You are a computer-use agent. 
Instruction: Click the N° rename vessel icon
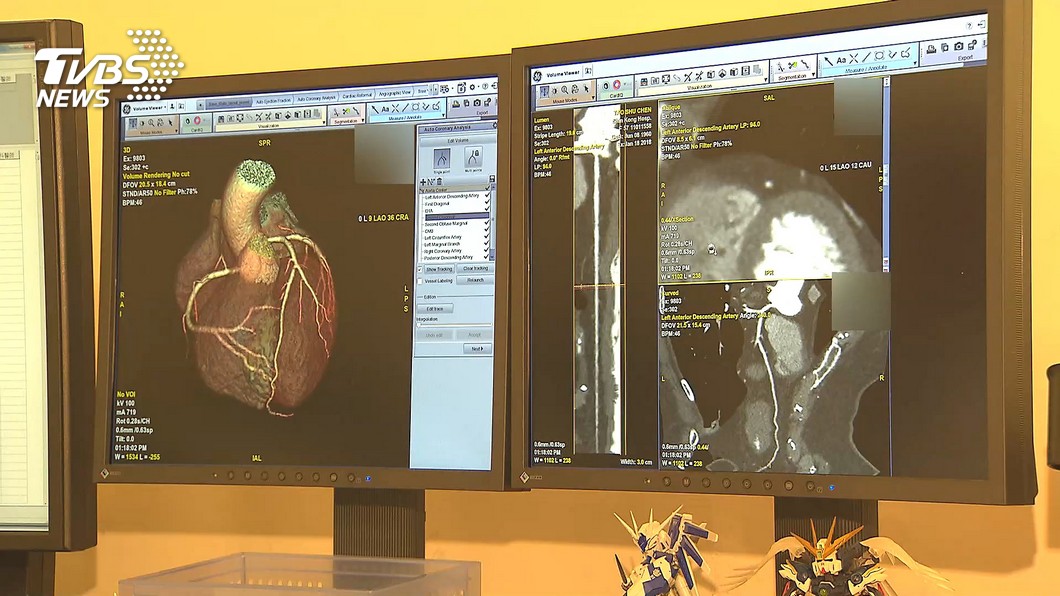[x=431, y=182]
